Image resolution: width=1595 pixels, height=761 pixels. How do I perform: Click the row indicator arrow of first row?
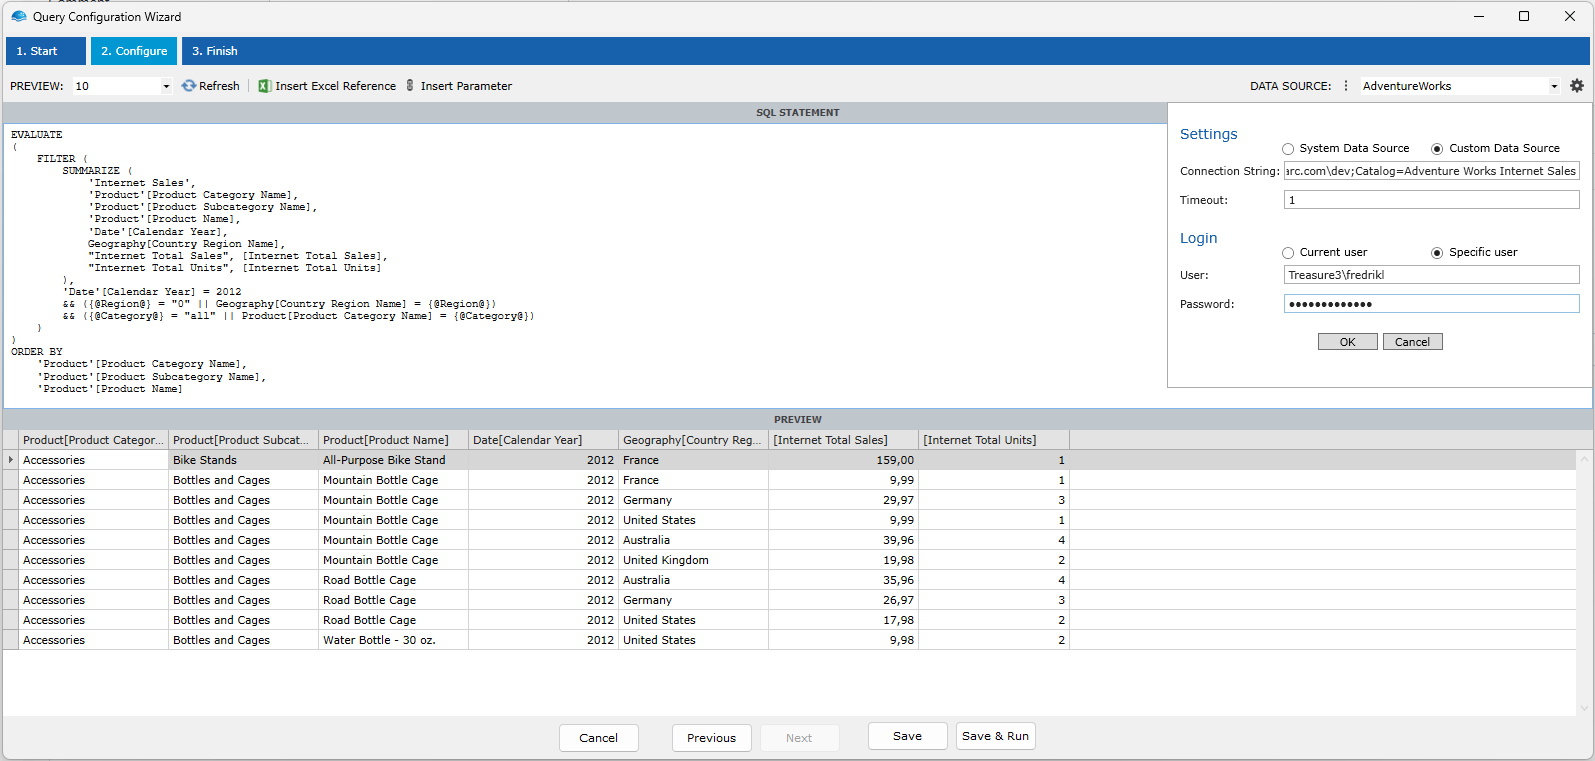[11, 460]
